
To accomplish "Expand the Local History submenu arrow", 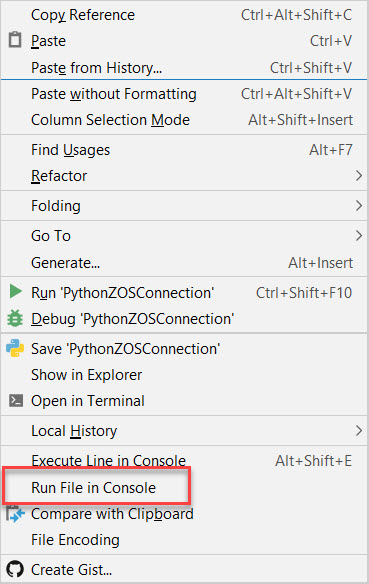I will (x=359, y=431).
